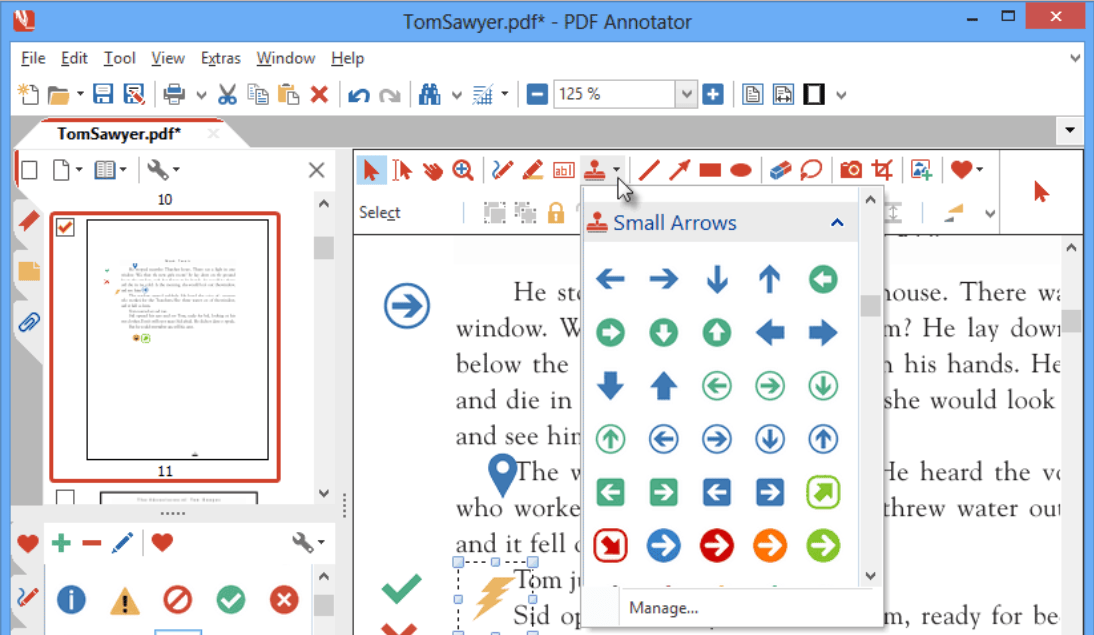Open the attachments paperclip sidebar tab

click(29, 322)
